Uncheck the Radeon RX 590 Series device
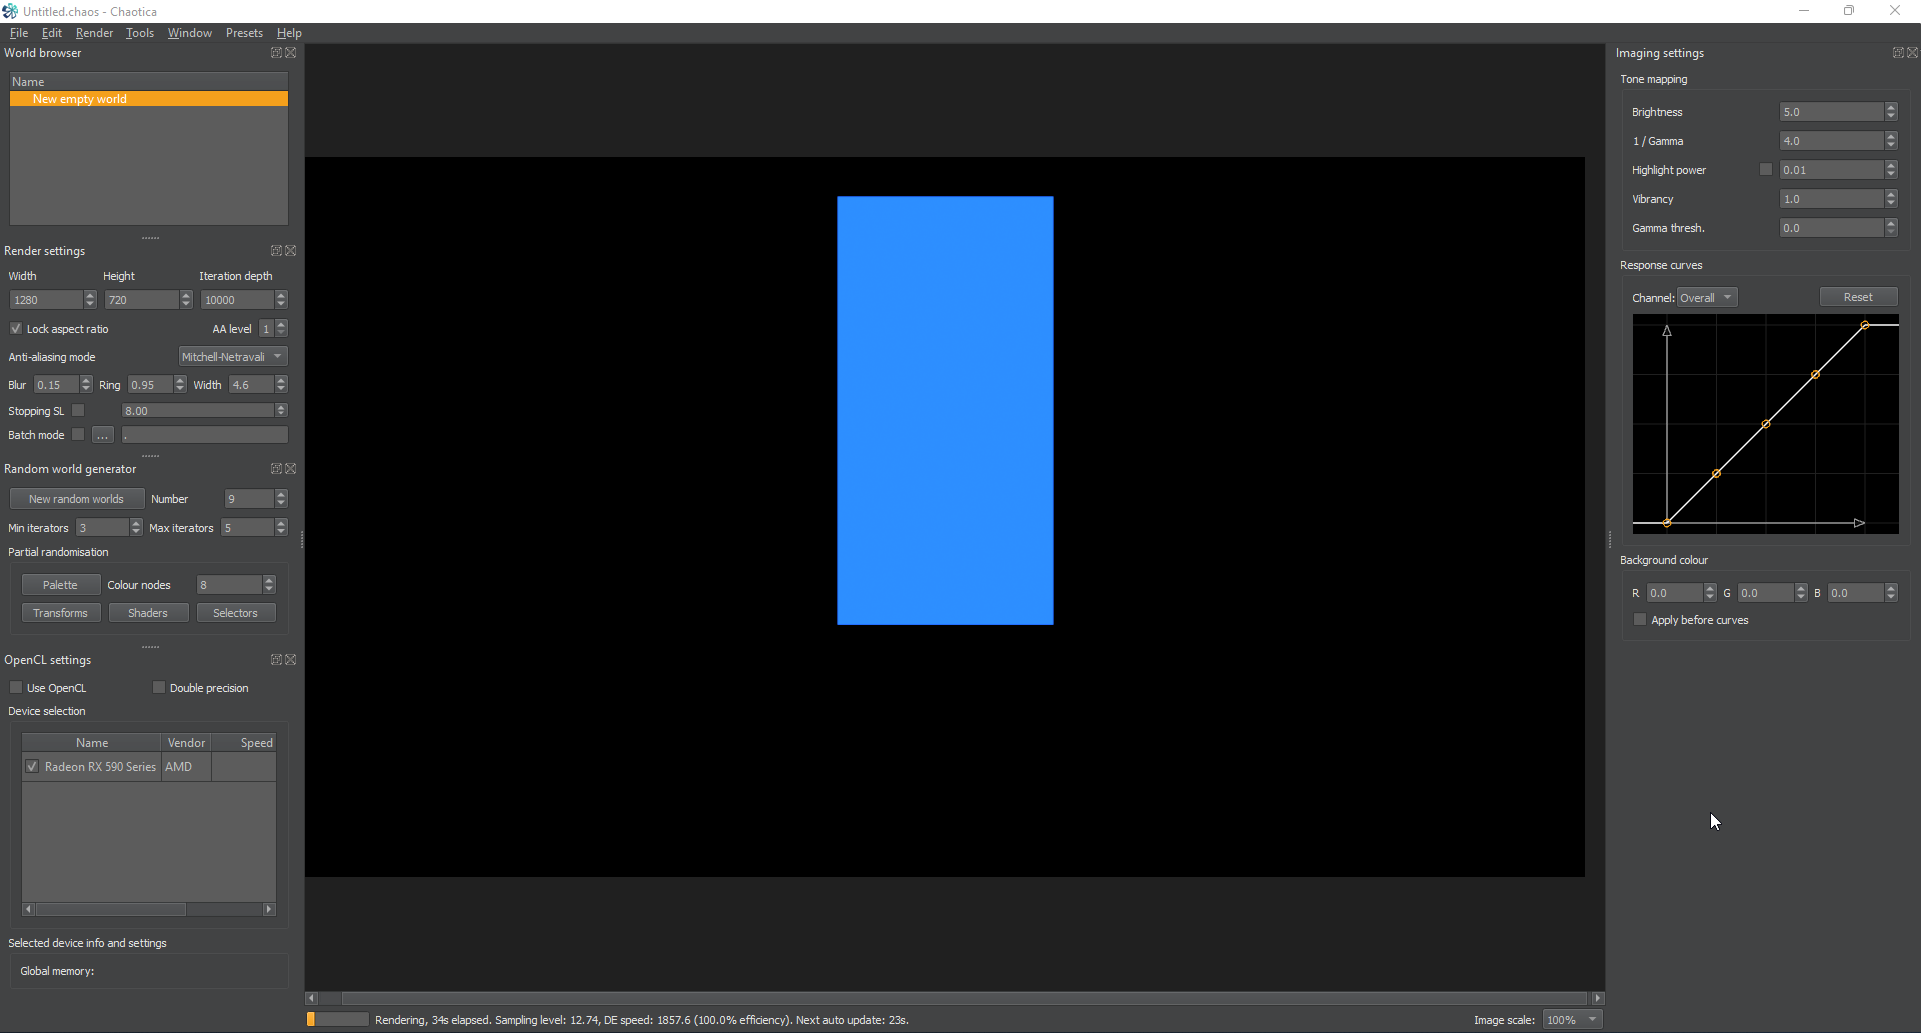The width and height of the screenshot is (1921, 1033). (x=32, y=767)
